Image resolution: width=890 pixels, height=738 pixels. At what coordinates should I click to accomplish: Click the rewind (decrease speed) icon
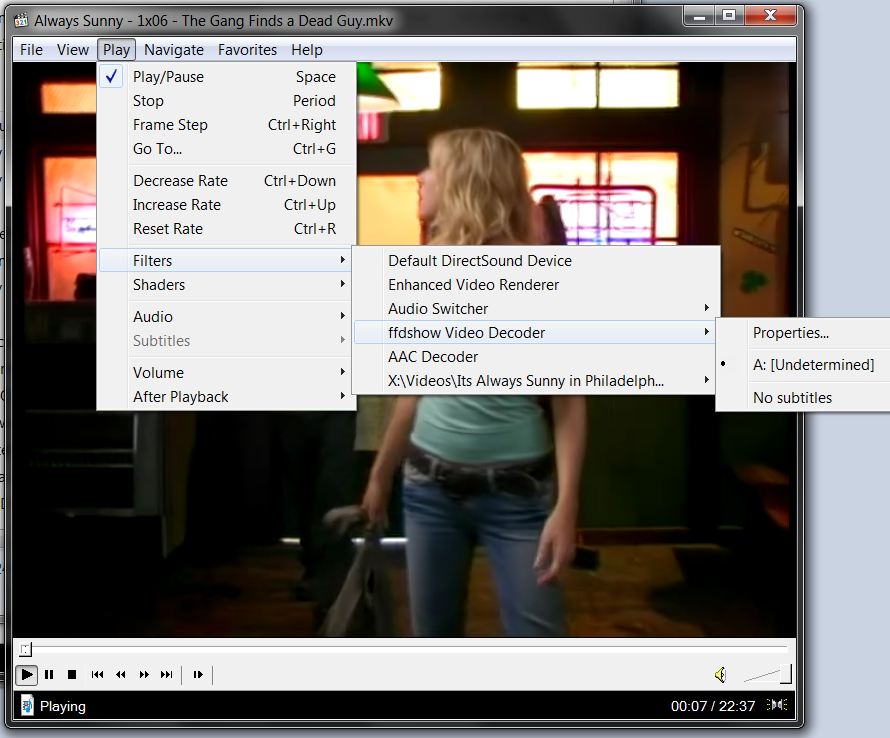pyautogui.click(x=121, y=675)
